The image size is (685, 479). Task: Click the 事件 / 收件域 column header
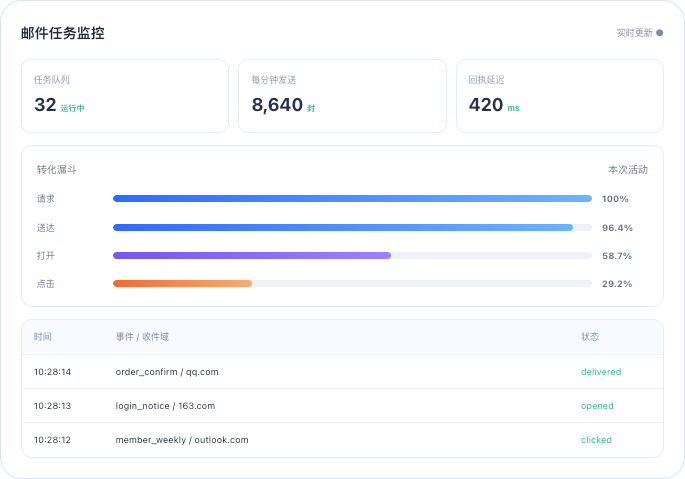point(142,337)
